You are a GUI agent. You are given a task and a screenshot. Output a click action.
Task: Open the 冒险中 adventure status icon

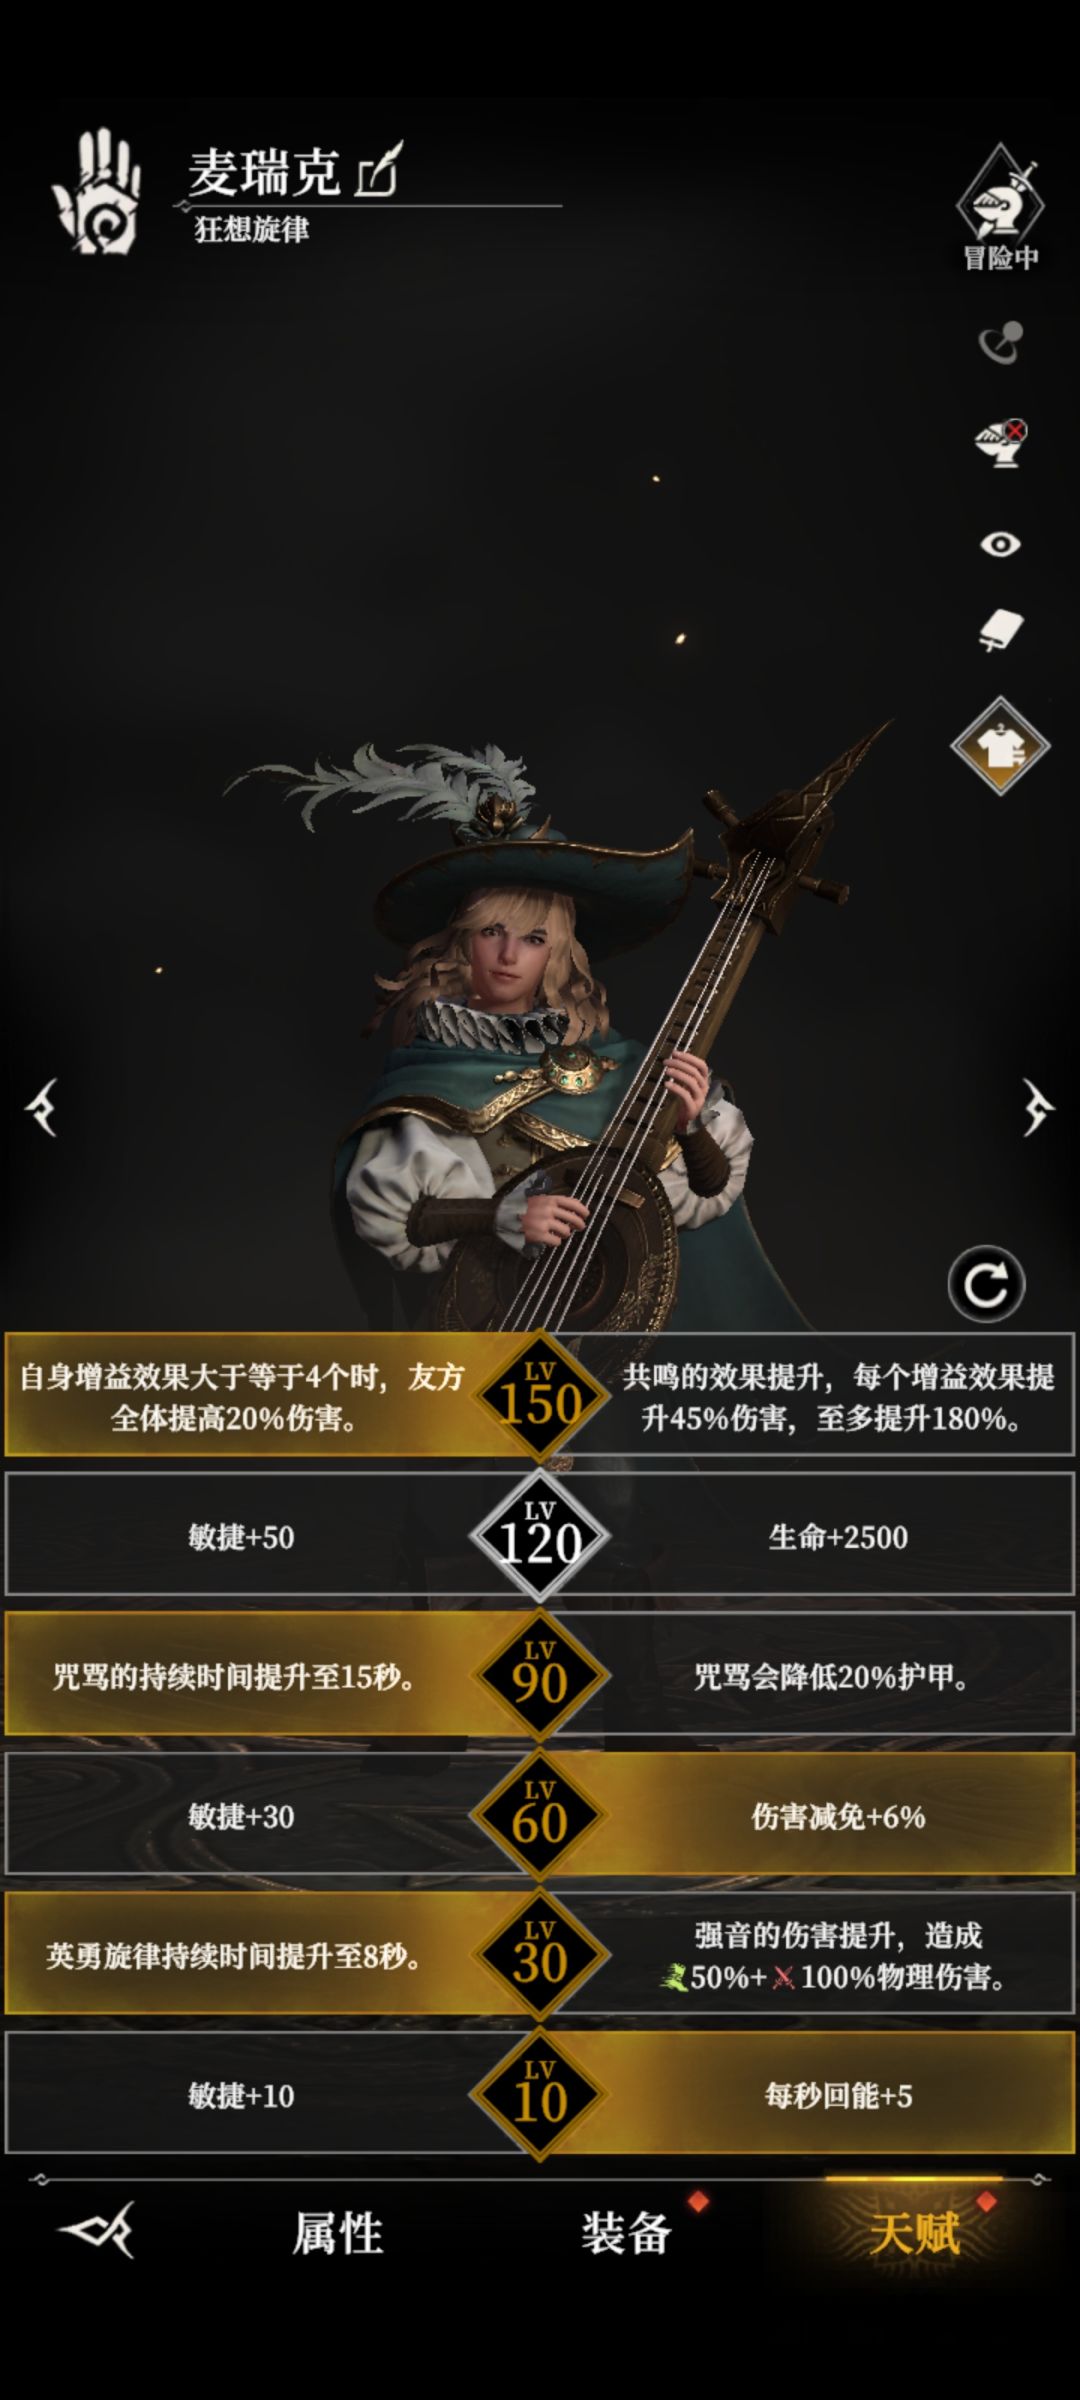tap(1000, 209)
